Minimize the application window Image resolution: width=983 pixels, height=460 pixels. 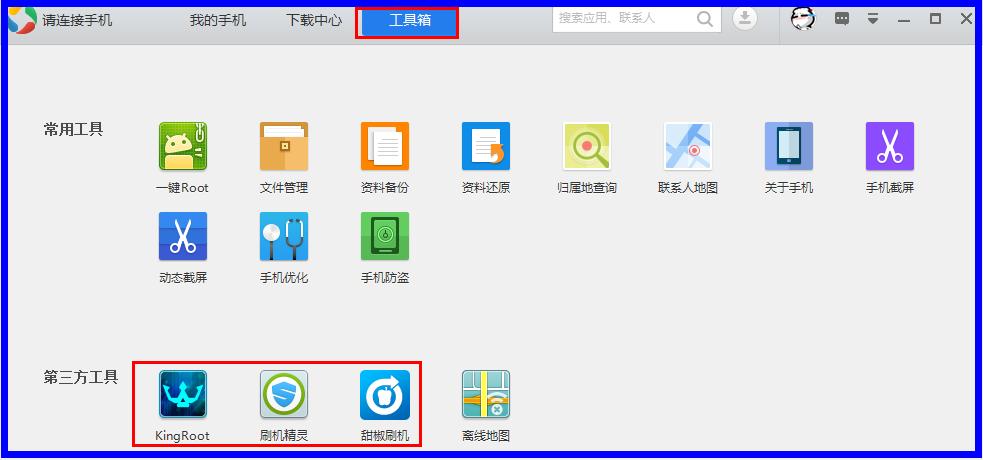(903, 19)
